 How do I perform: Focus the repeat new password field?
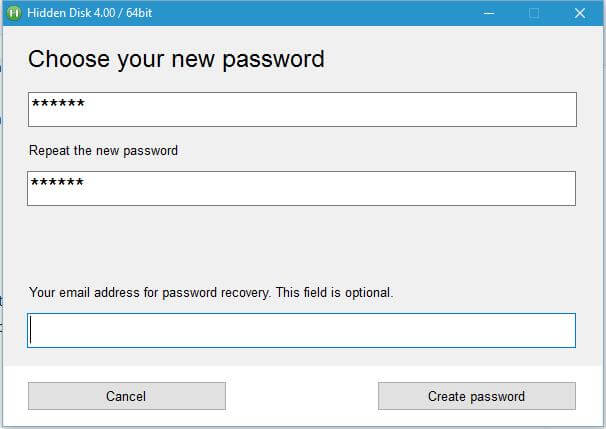tap(301, 188)
